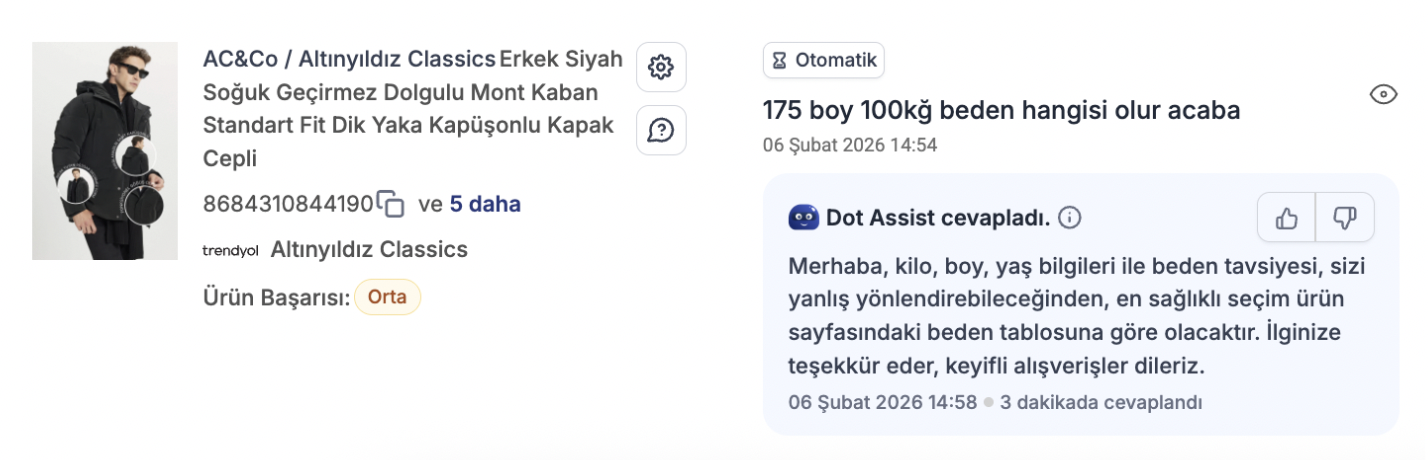Open the product settings gear icon
Viewport: 1428px width, 460px height.
661,67
